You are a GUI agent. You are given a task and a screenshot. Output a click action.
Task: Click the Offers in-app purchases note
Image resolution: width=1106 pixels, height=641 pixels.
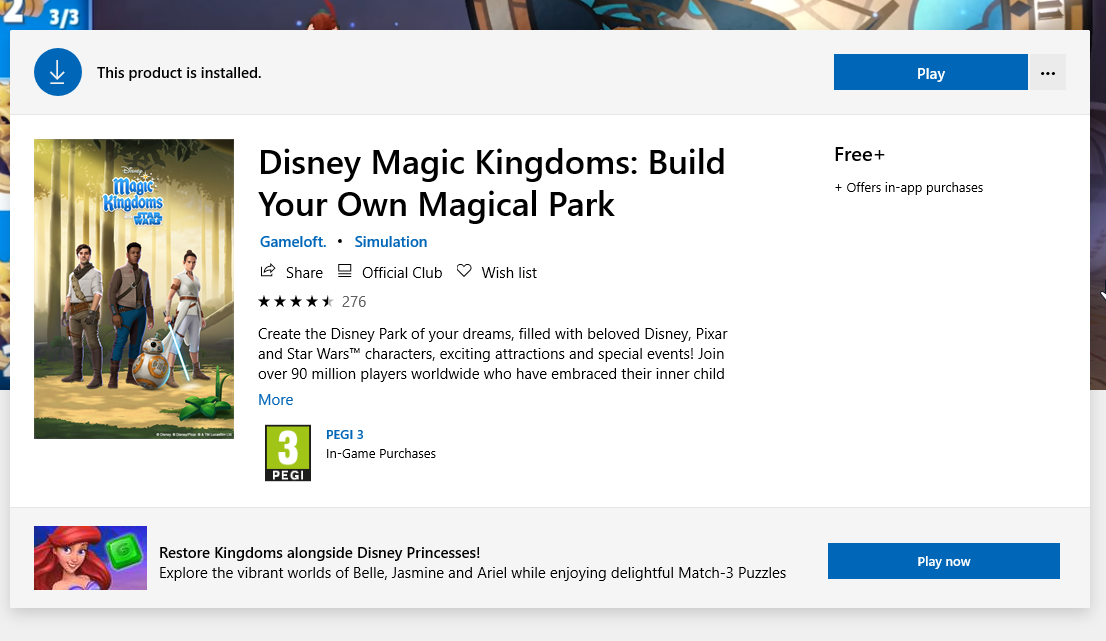pyautogui.click(x=909, y=188)
